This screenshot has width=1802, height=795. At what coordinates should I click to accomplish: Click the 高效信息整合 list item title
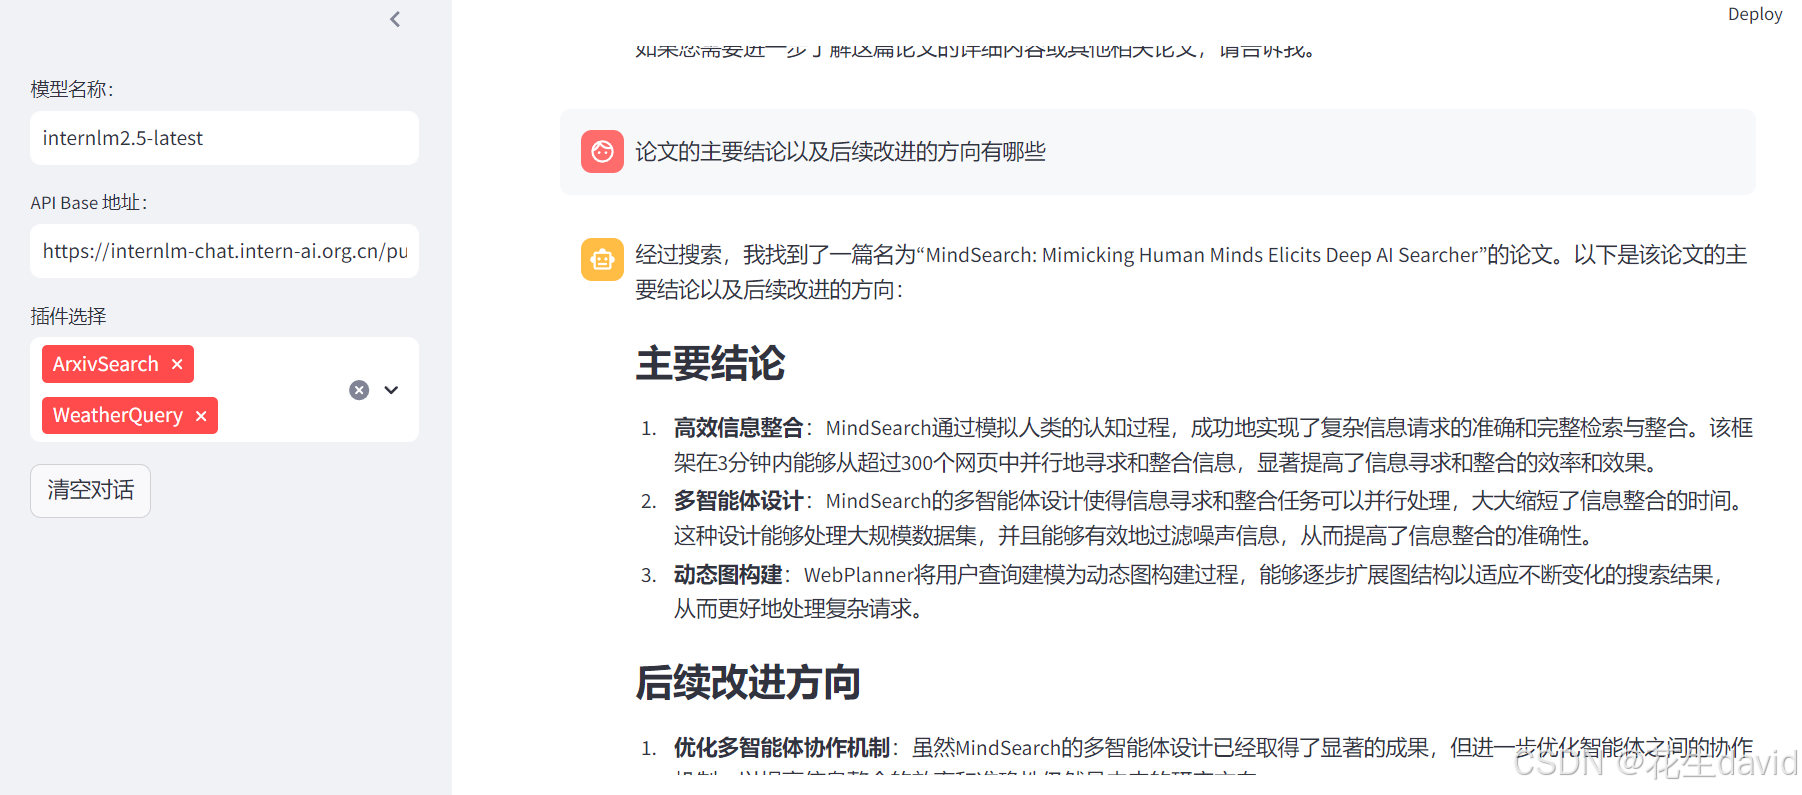(x=738, y=428)
